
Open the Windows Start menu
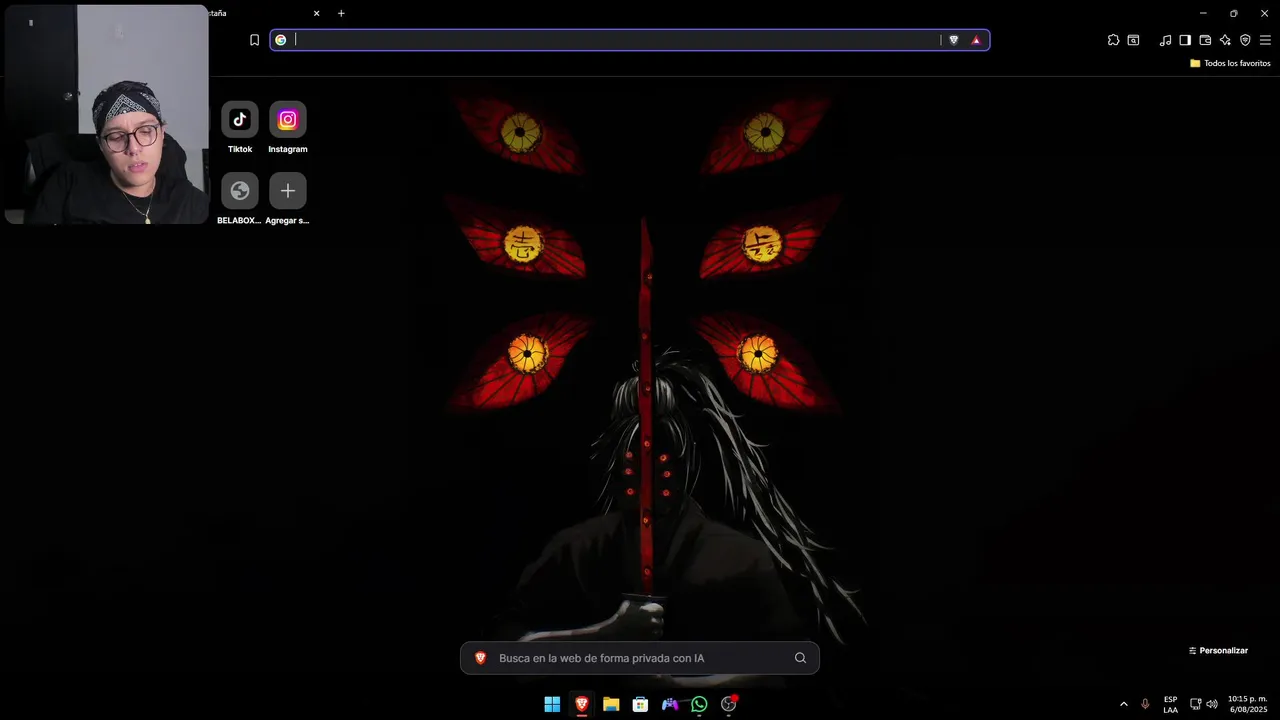click(552, 704)
